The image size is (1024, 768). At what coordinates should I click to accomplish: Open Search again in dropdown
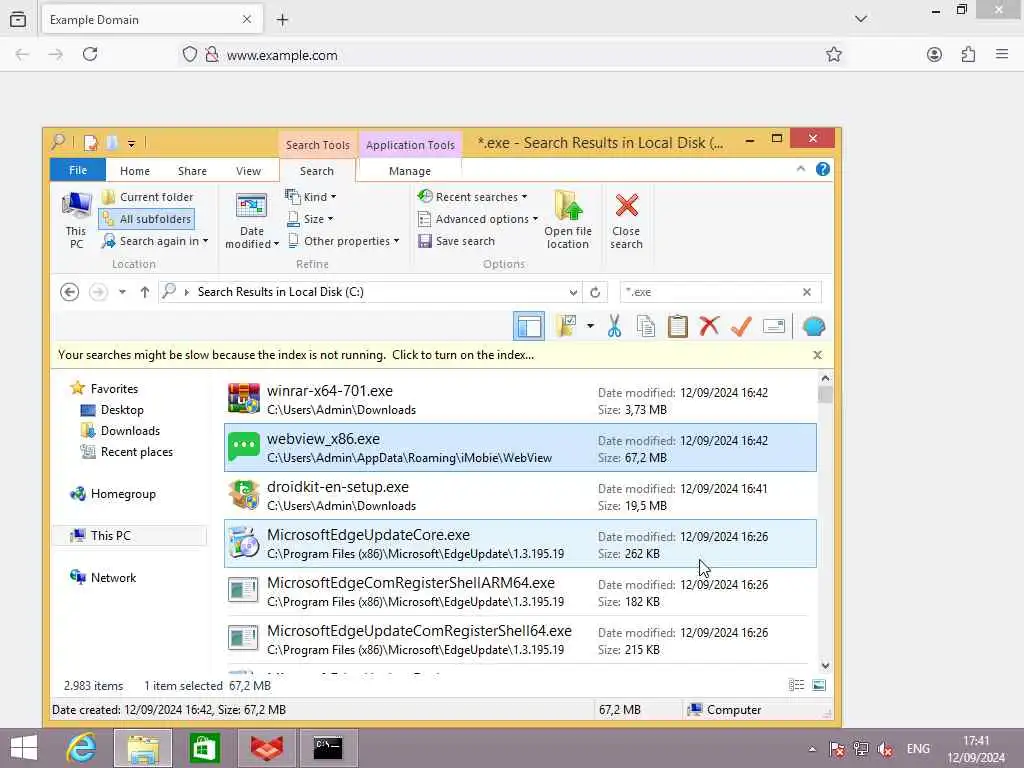click(x=155, y=241)
